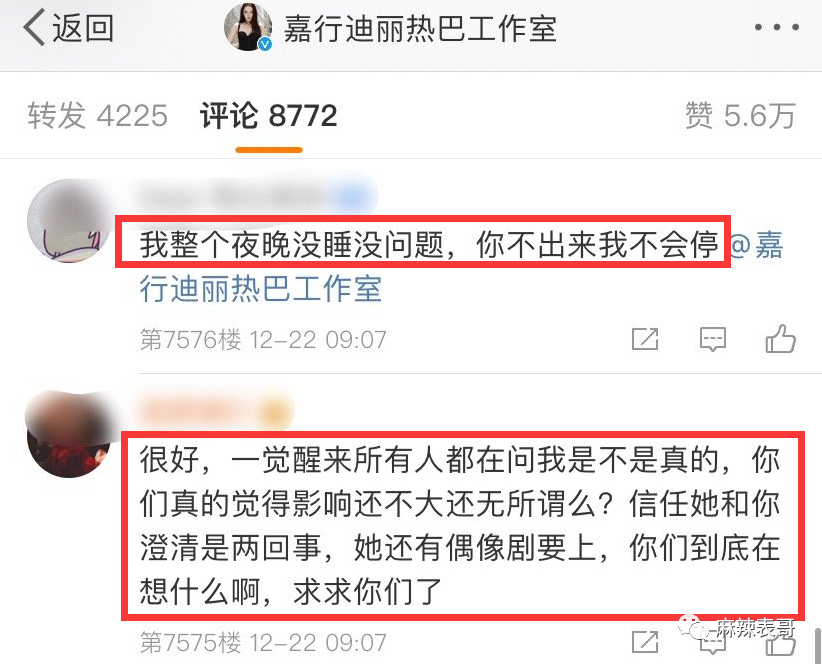This screenshot has height=664, width=822.
Task: Tap the back chevron labeled 返回
Action: click(68, 28)
